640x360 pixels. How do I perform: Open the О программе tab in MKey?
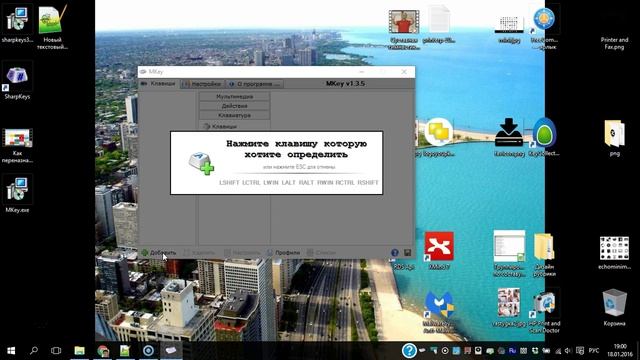click(255, 84)
